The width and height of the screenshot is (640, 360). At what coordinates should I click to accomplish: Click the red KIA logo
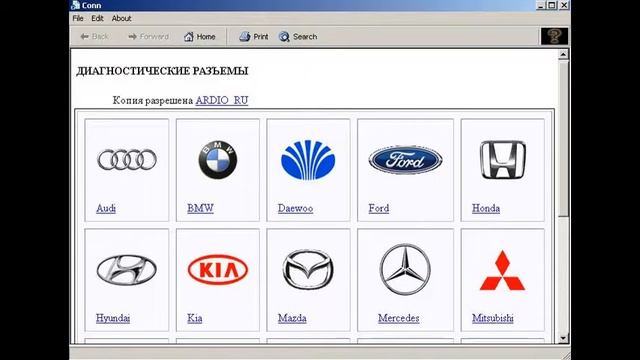(x=218, y=270)
